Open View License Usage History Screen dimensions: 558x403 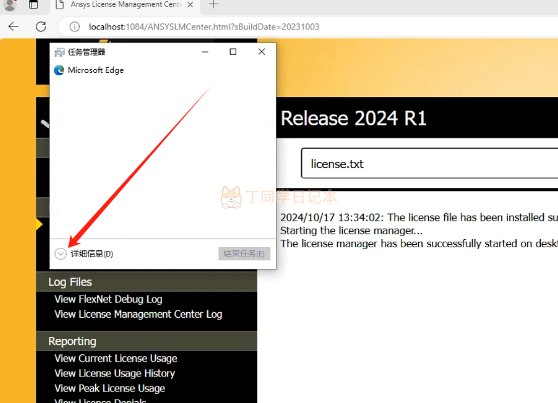click(115, 373)
